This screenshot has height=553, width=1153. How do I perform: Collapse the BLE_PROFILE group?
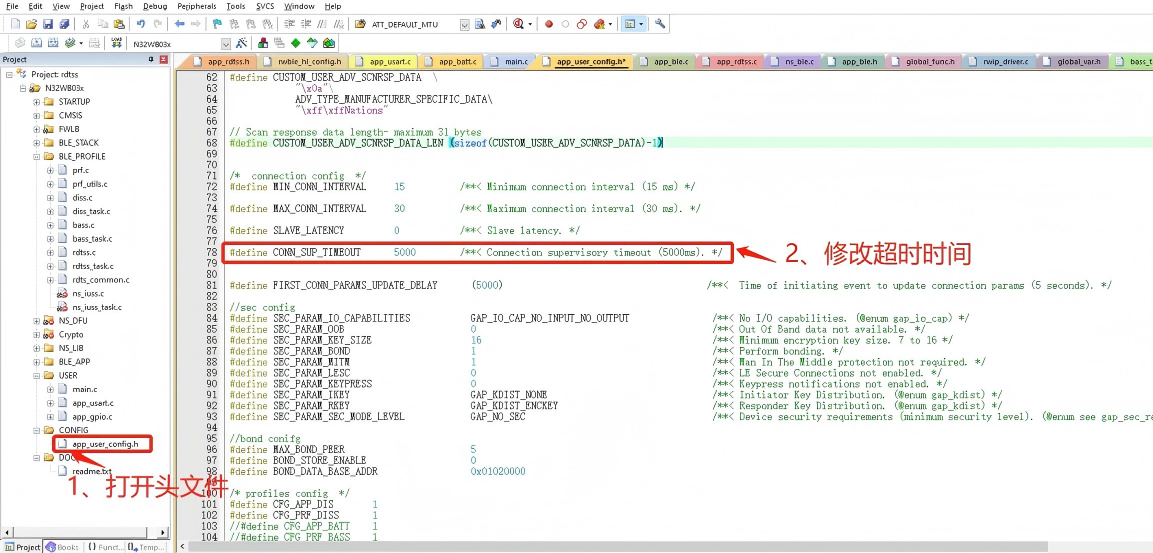click(x=37, y=157)
